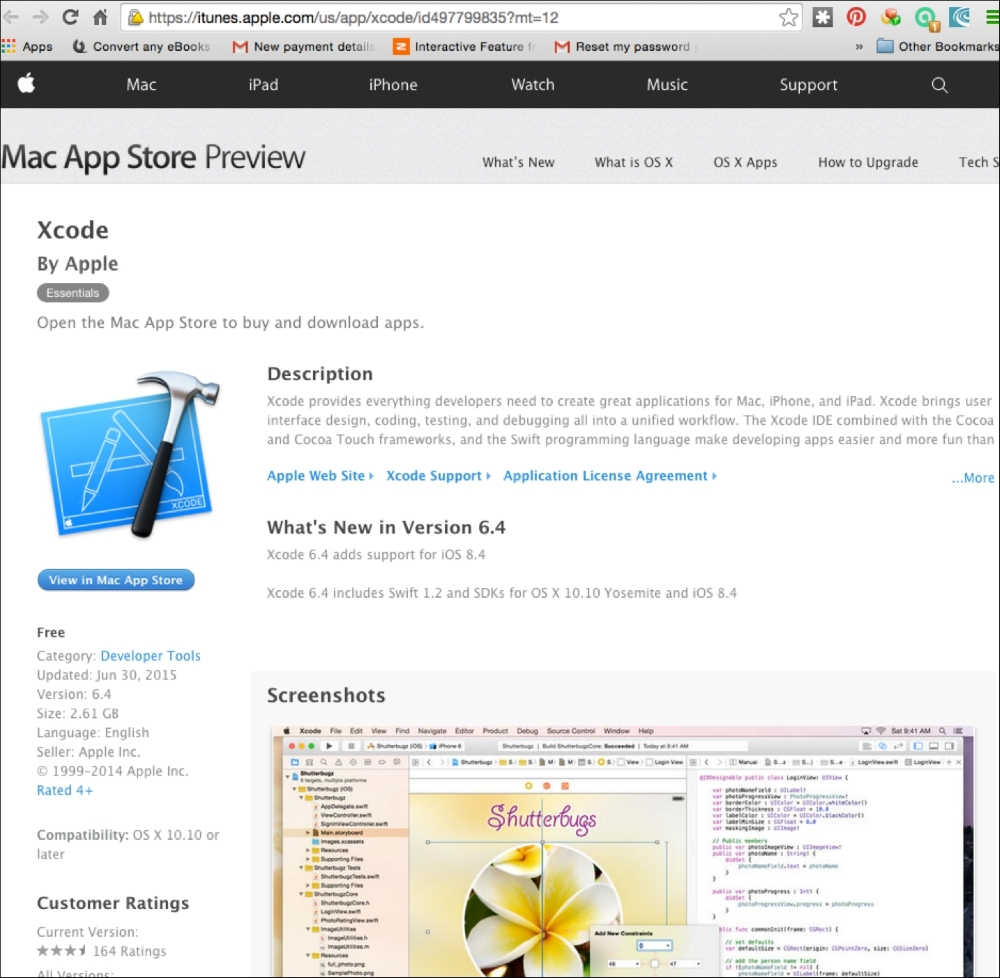
Task: Click the Pinterest extension icon
Action: (x=856, y=17)
